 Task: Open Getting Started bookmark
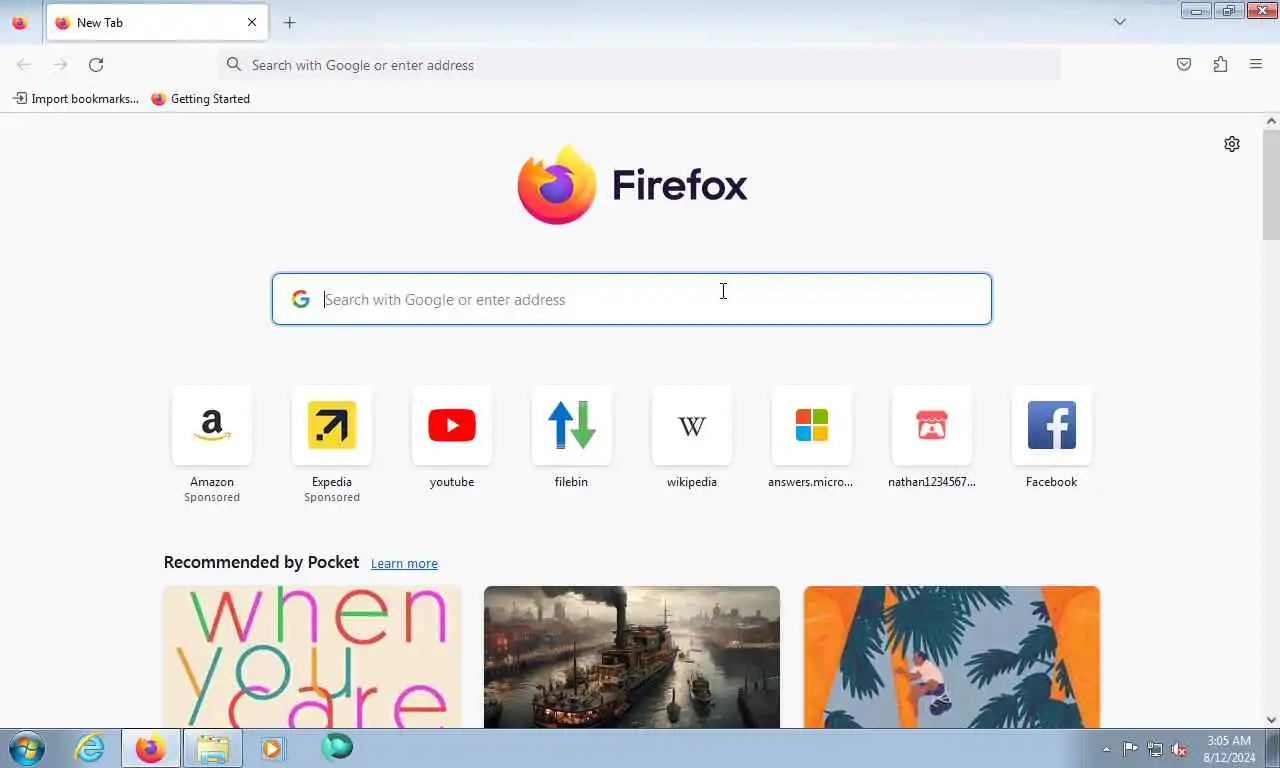[200, 99]
